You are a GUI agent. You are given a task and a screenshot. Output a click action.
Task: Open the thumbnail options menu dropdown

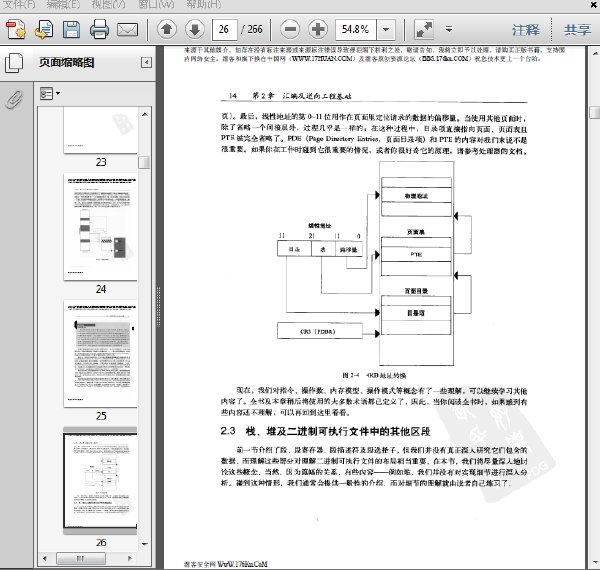coord(50,93)
